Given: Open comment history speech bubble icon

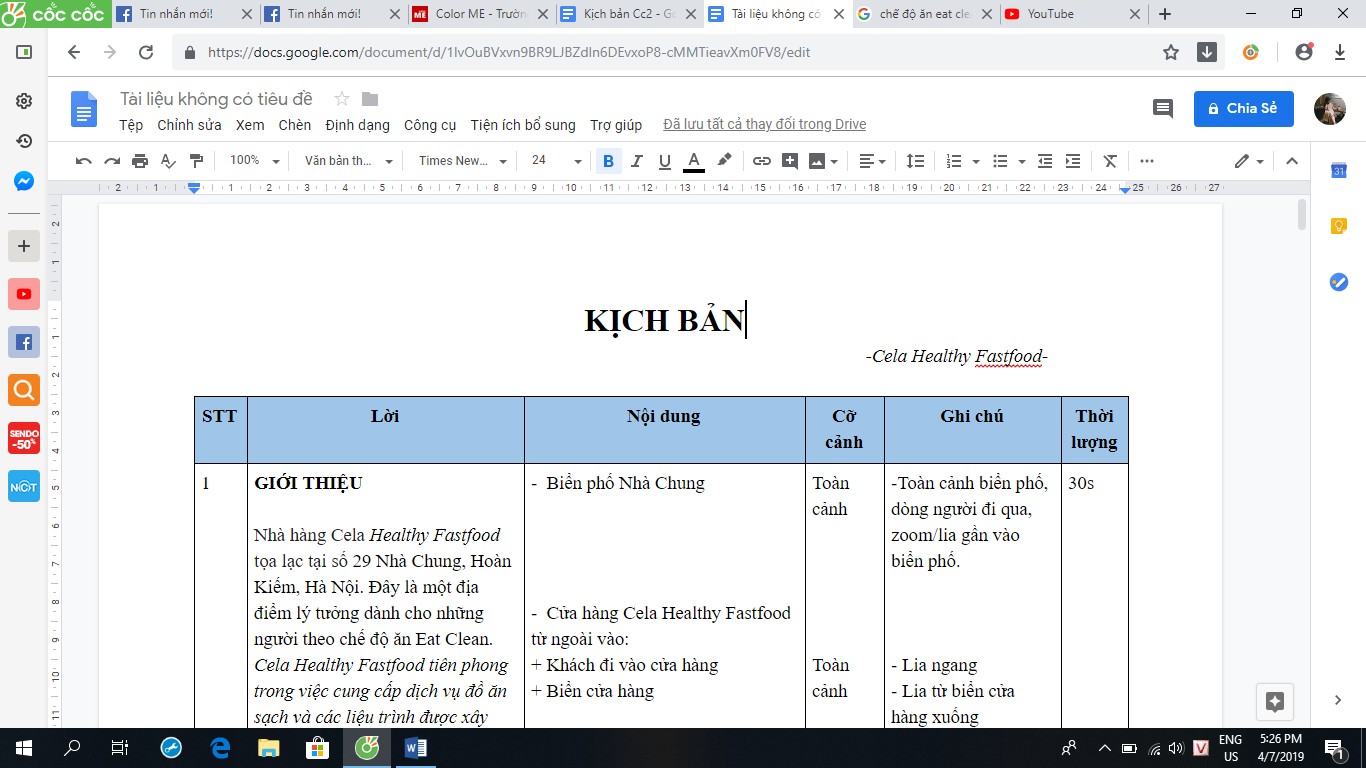Looking at the screenshot, I should [x=1163, y=109].
